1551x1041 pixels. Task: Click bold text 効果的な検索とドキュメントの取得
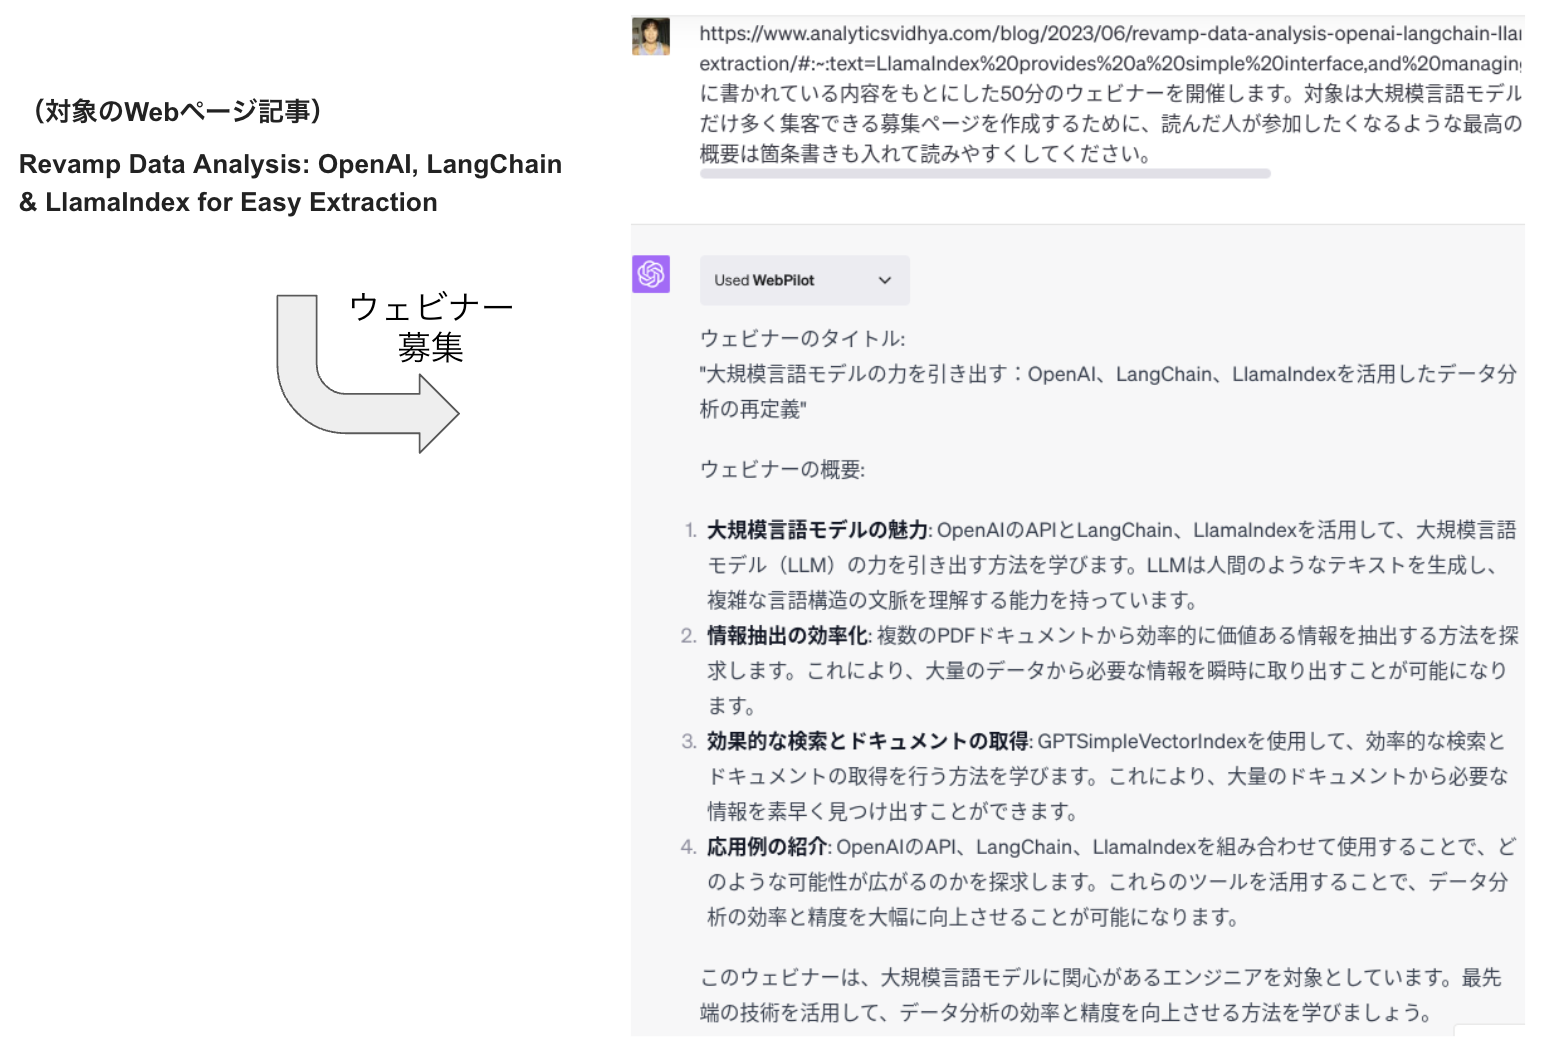coord(868,741)
